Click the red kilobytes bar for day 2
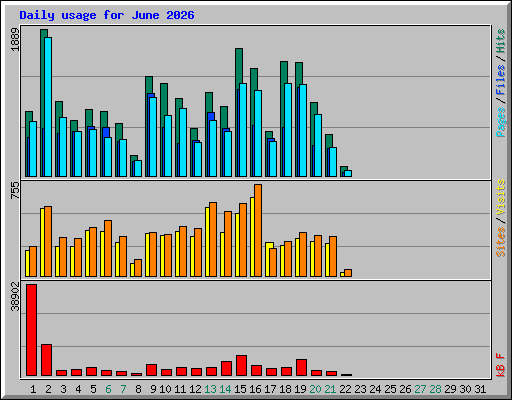 click(x=46, y=360)
